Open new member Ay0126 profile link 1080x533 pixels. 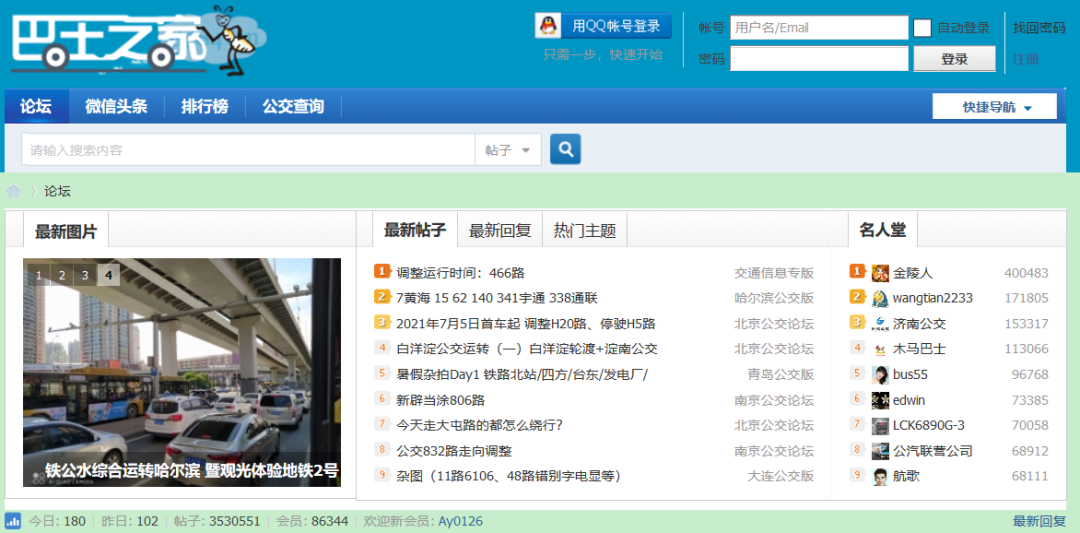[x=460, y=521]
